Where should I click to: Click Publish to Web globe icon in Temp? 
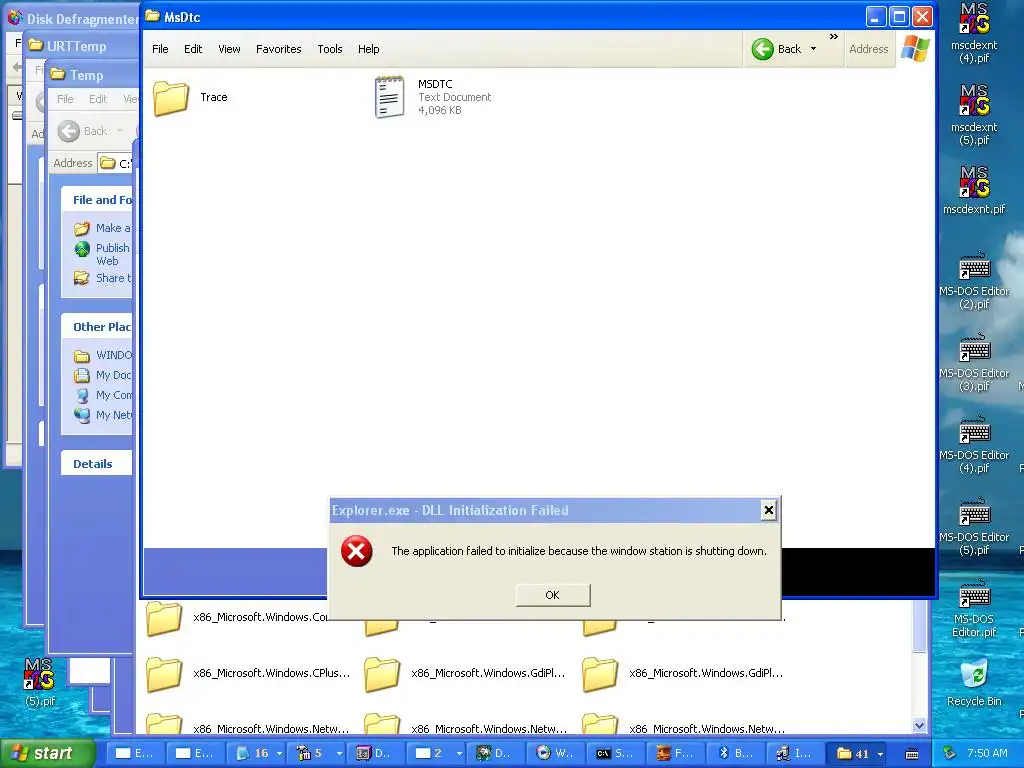pos(82,249)
